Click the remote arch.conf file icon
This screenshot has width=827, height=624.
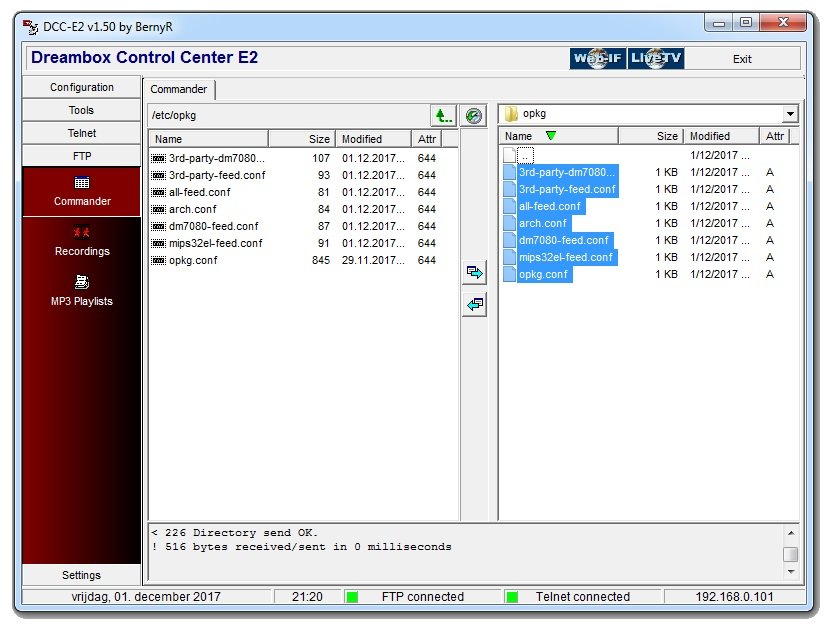[x=158, y=209]
